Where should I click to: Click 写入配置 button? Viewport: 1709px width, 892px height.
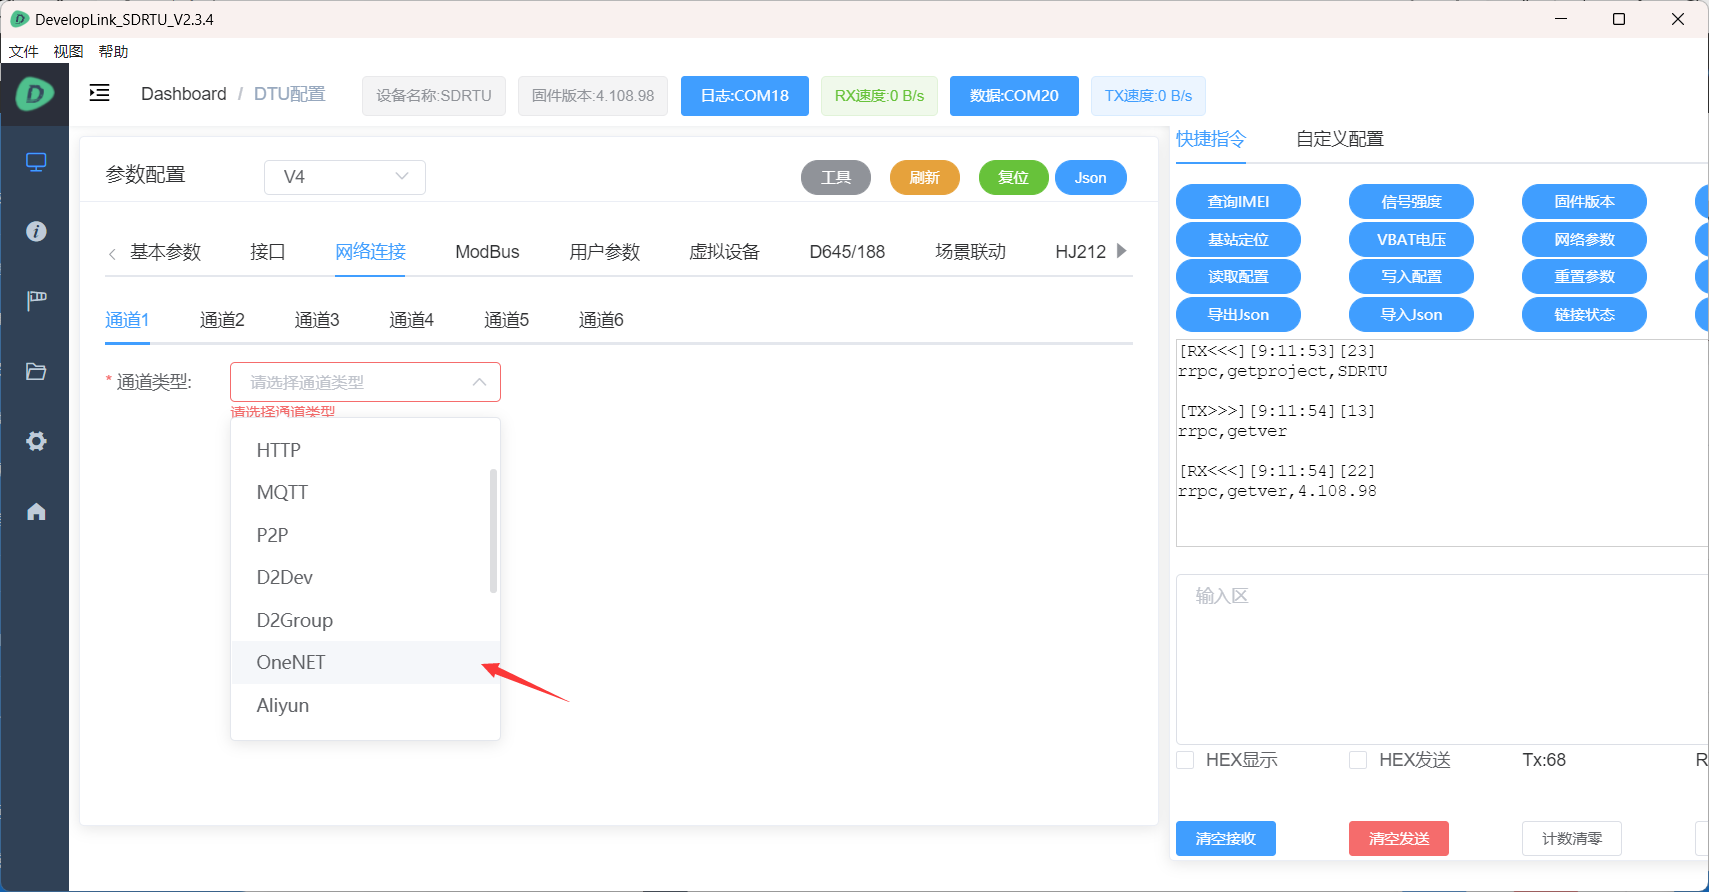(x=1411, y=277)
